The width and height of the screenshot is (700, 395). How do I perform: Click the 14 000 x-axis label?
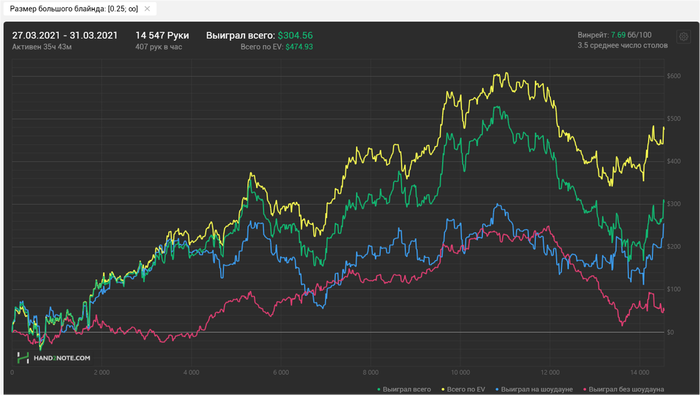pyautogui.click(x=640, y=372)
